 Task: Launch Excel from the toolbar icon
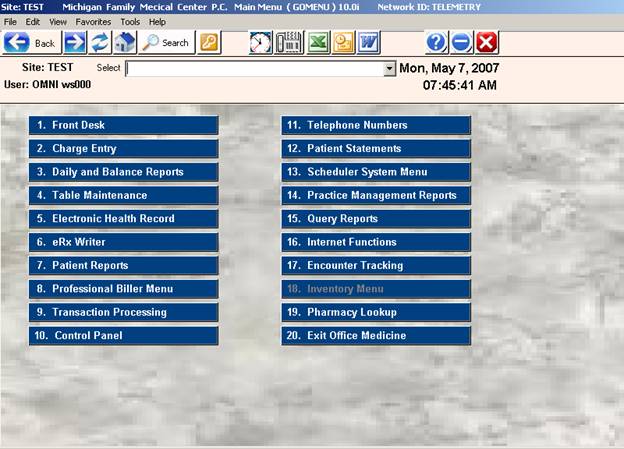[316, 42]
